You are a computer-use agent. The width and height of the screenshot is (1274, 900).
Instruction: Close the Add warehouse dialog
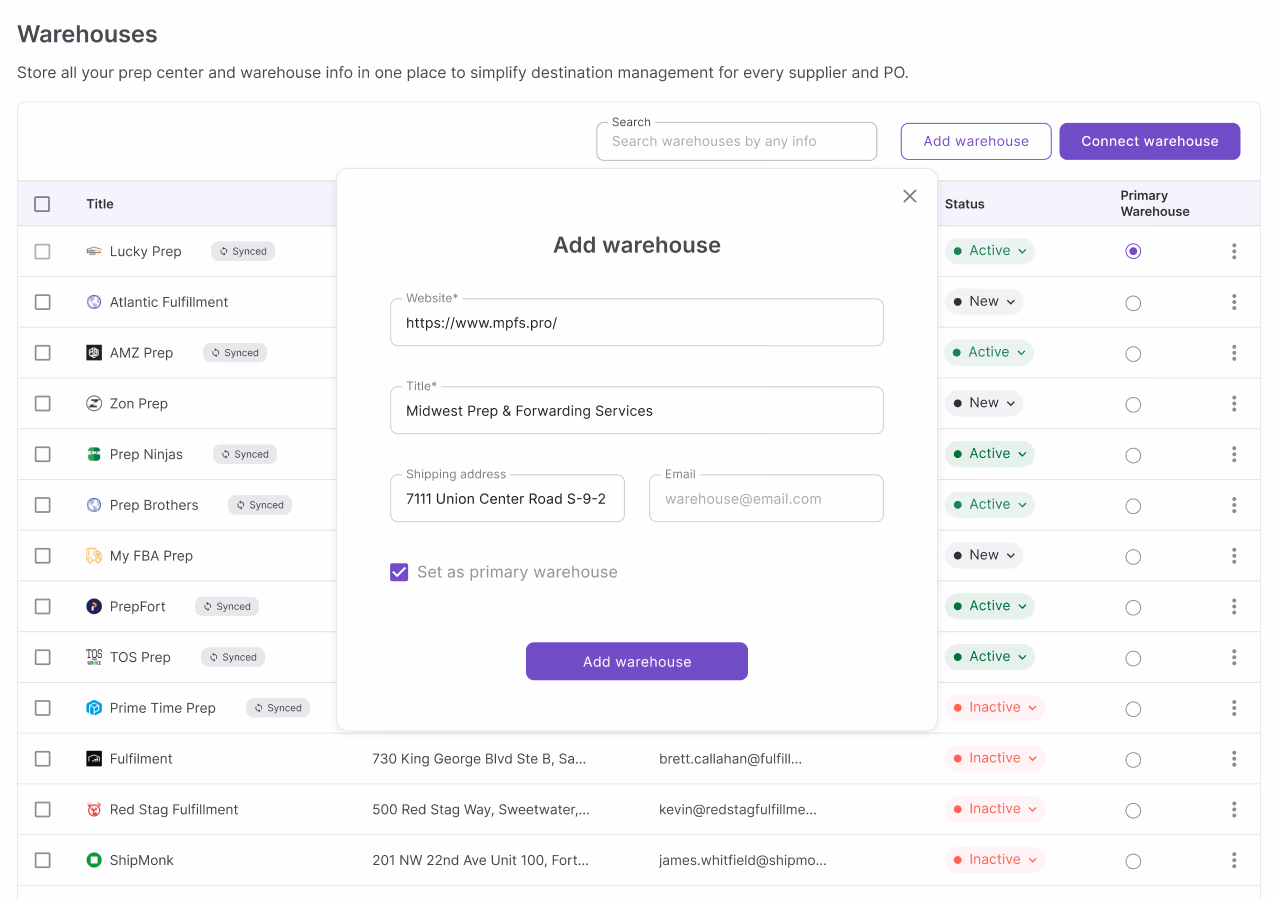tap(909, 196)
